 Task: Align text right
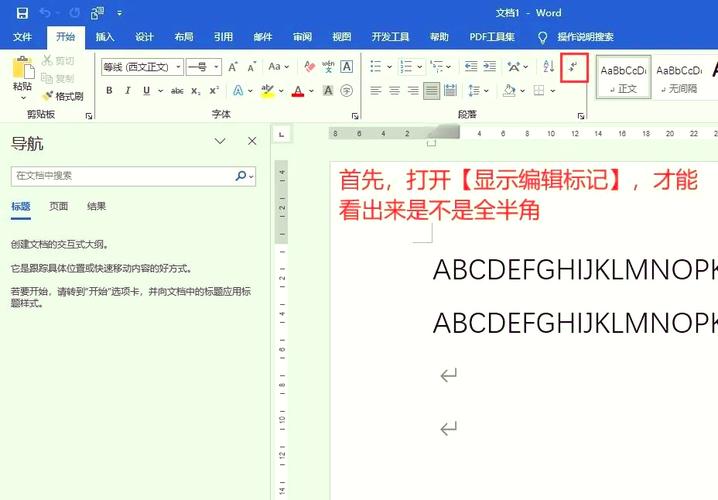[413, 91]
